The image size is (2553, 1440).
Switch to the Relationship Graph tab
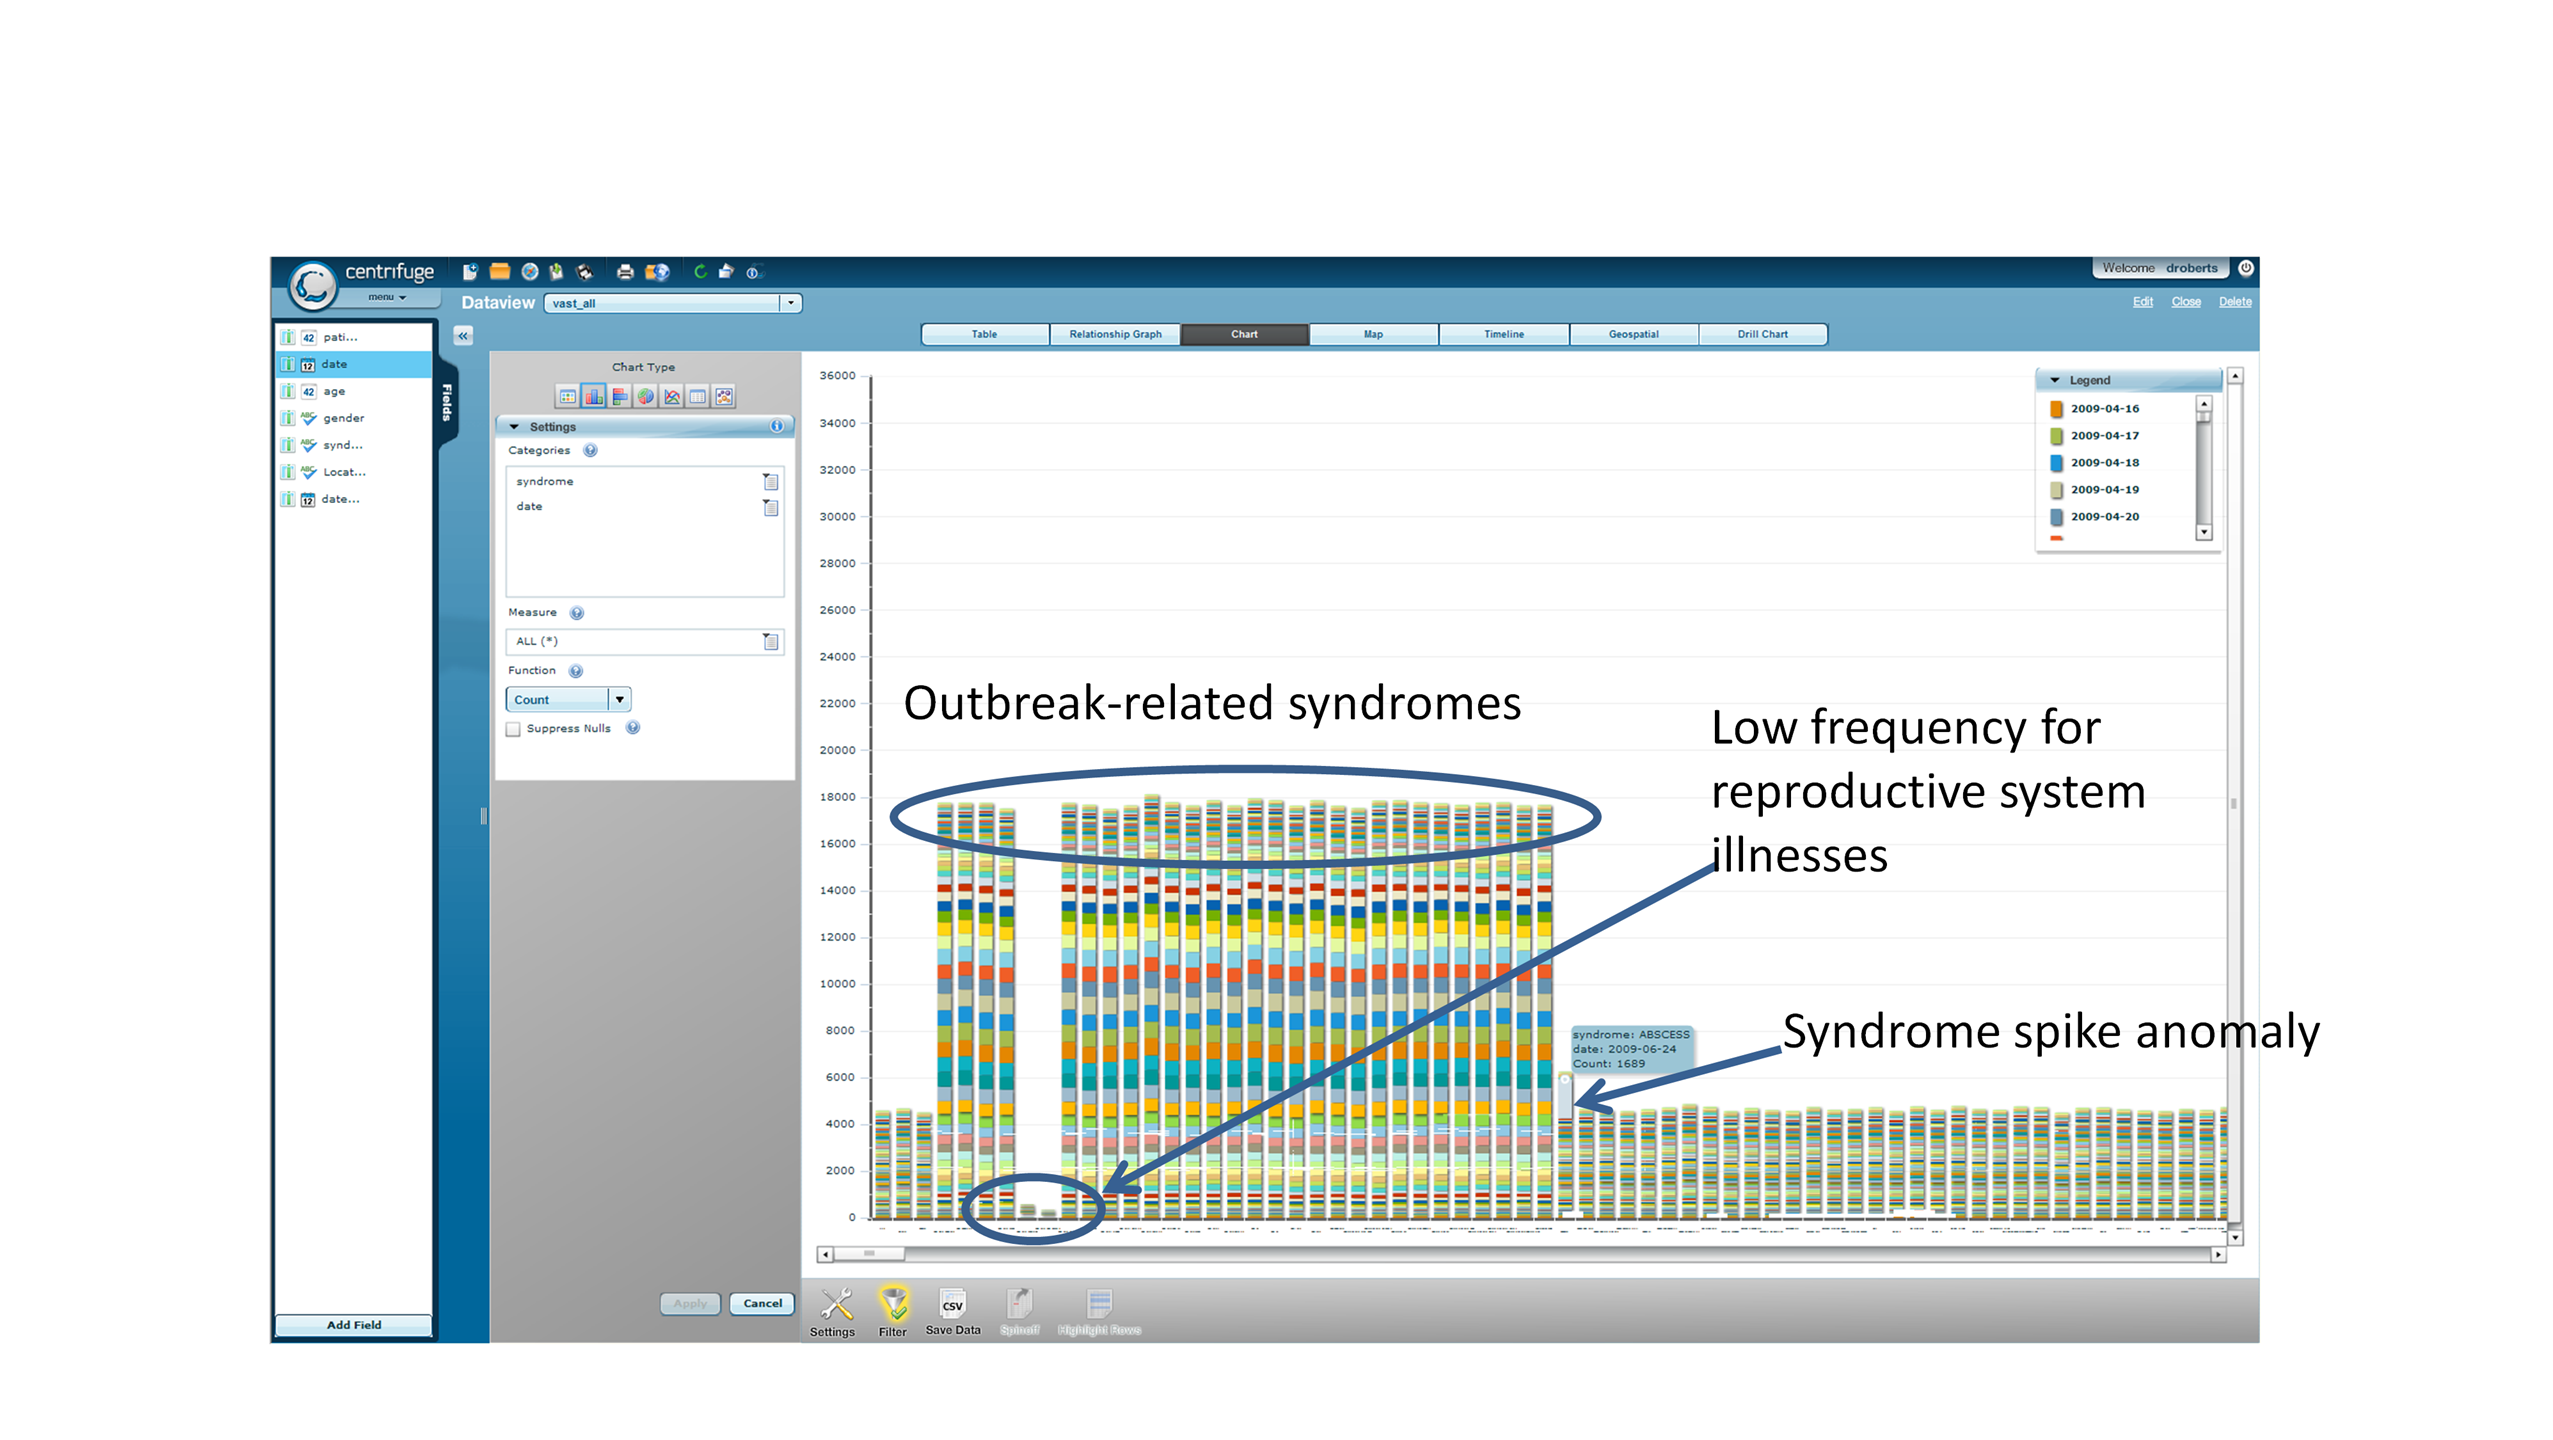pyautogui.click(x=1114, y=335)
